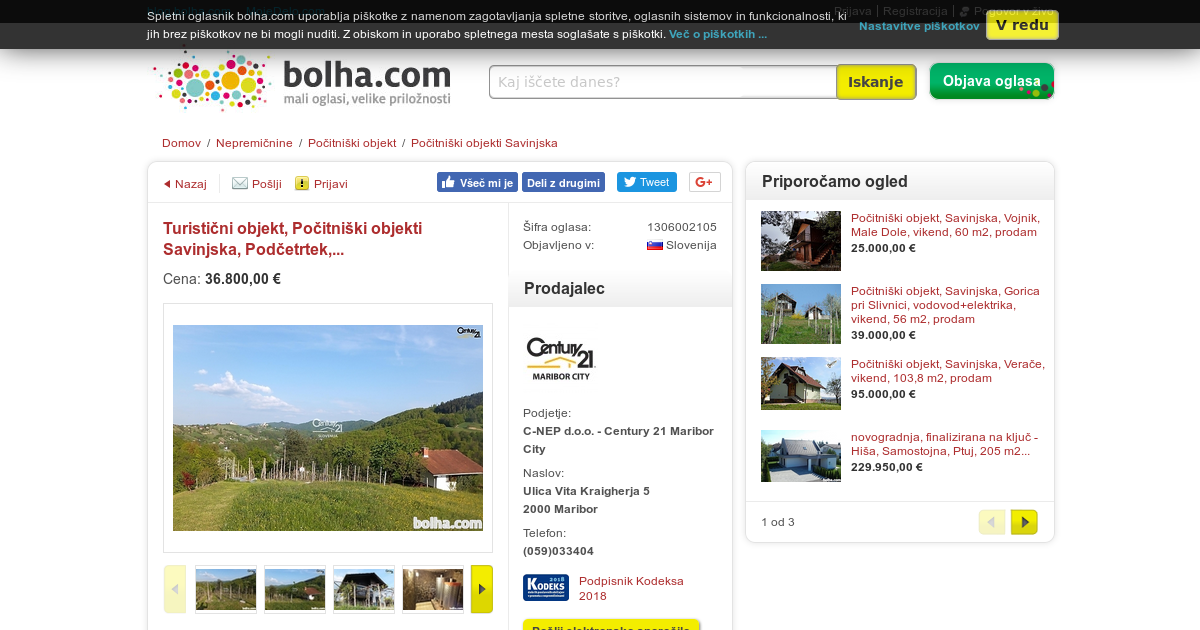
Task: Open Nepremičnine breadcrumb
Action: click(254, 143)
